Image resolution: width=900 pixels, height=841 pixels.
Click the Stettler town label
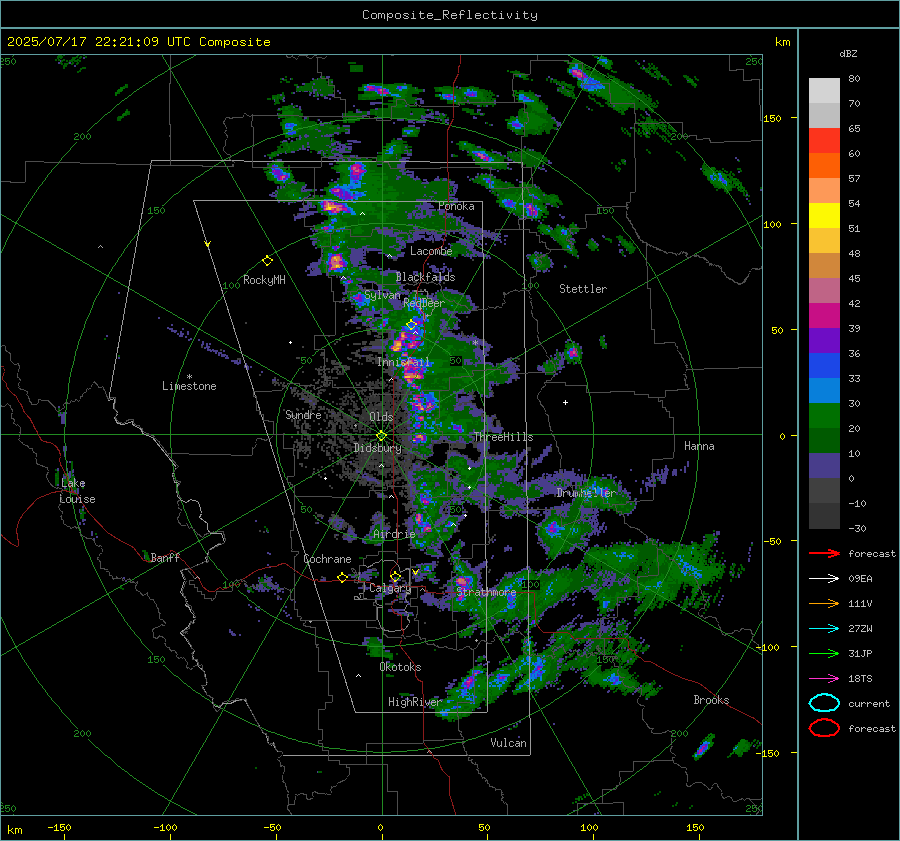[x=583, y=289]
